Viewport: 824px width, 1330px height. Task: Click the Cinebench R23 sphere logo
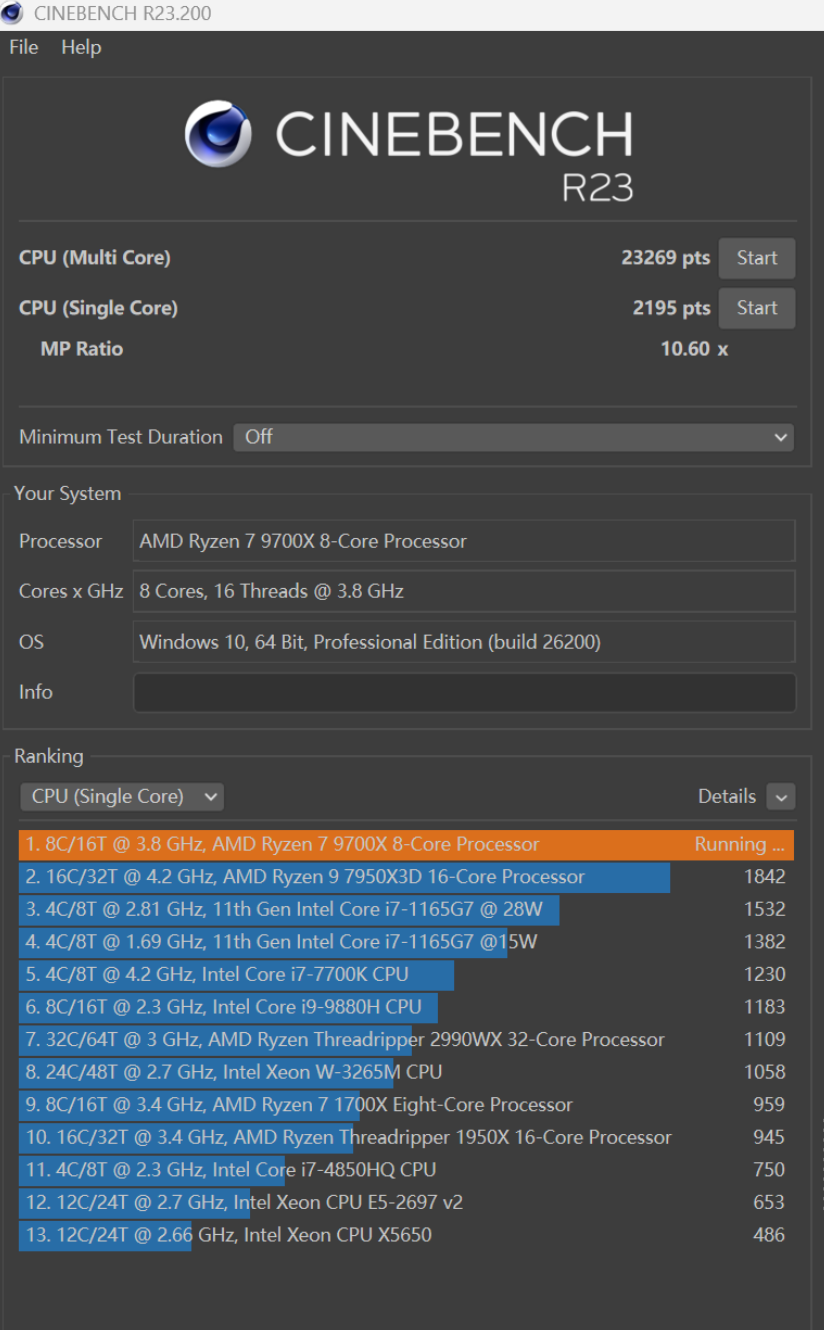coord(217,133)
